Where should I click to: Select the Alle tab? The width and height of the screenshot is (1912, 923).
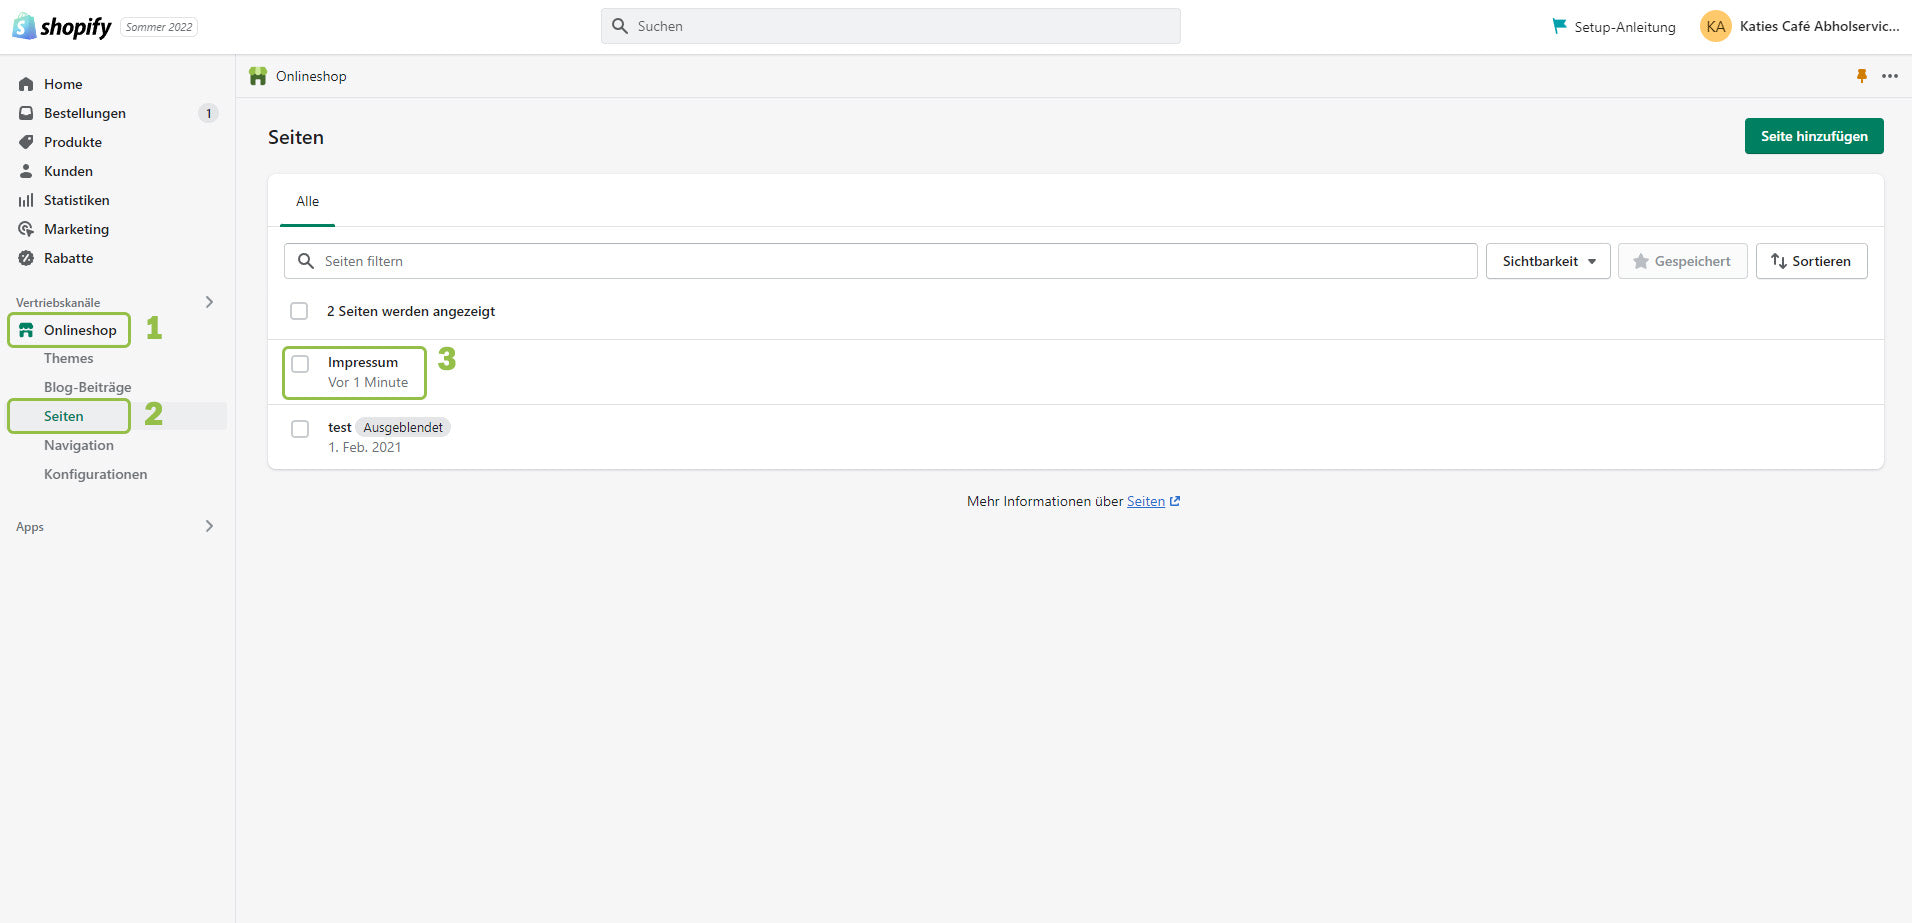pos(307,201)
